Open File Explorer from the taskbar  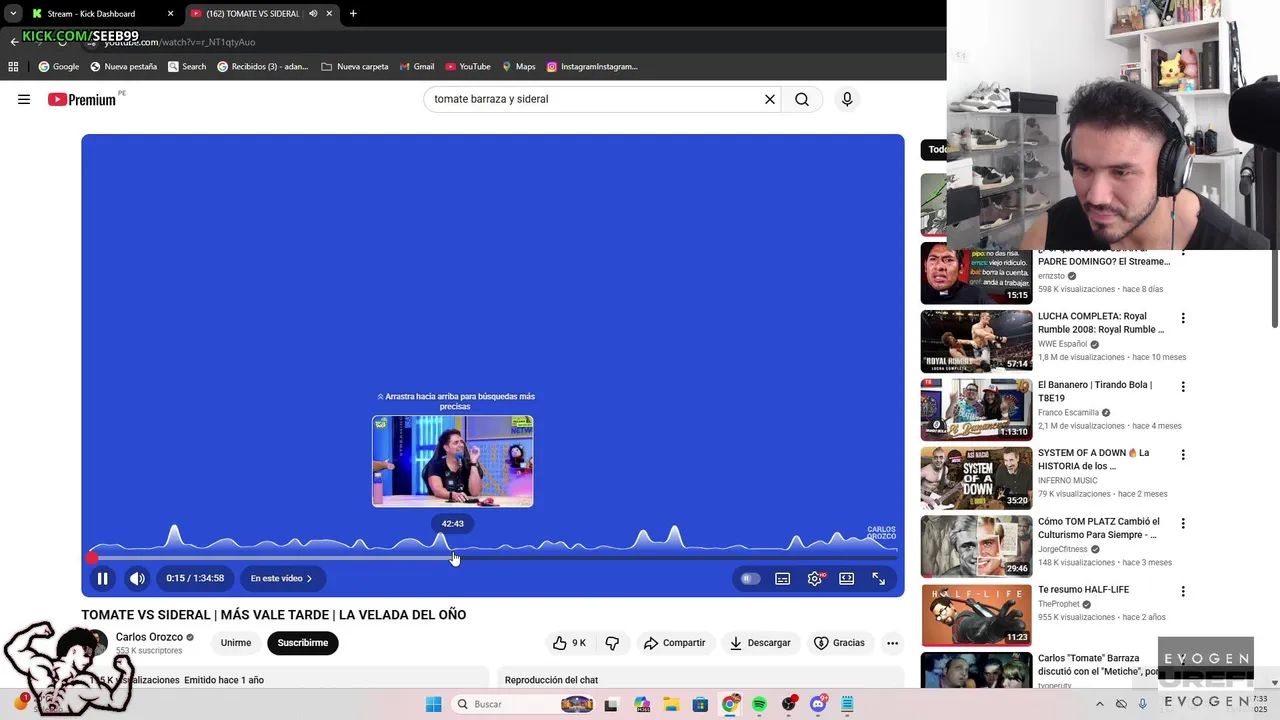click(671, 704)
